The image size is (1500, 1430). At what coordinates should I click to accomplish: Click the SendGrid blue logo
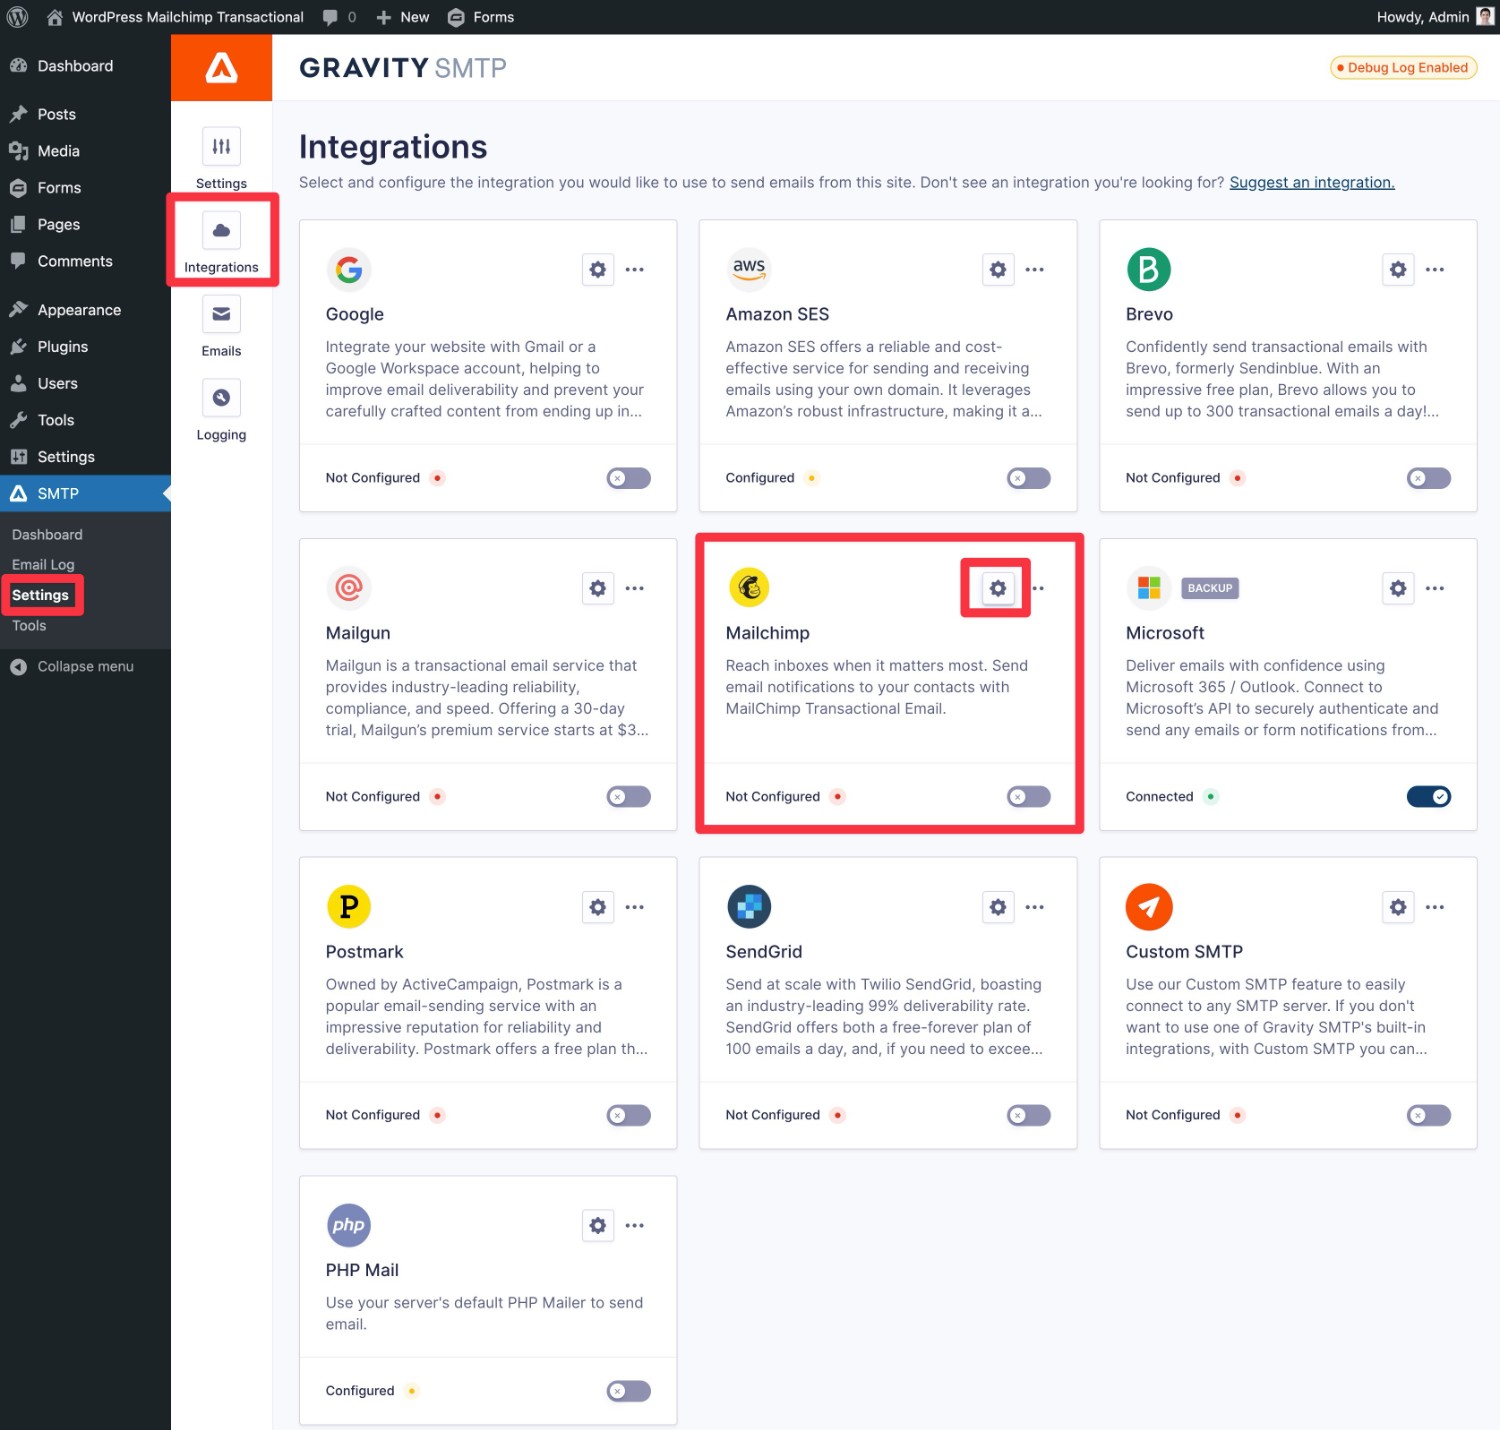[x=749, y=907]
